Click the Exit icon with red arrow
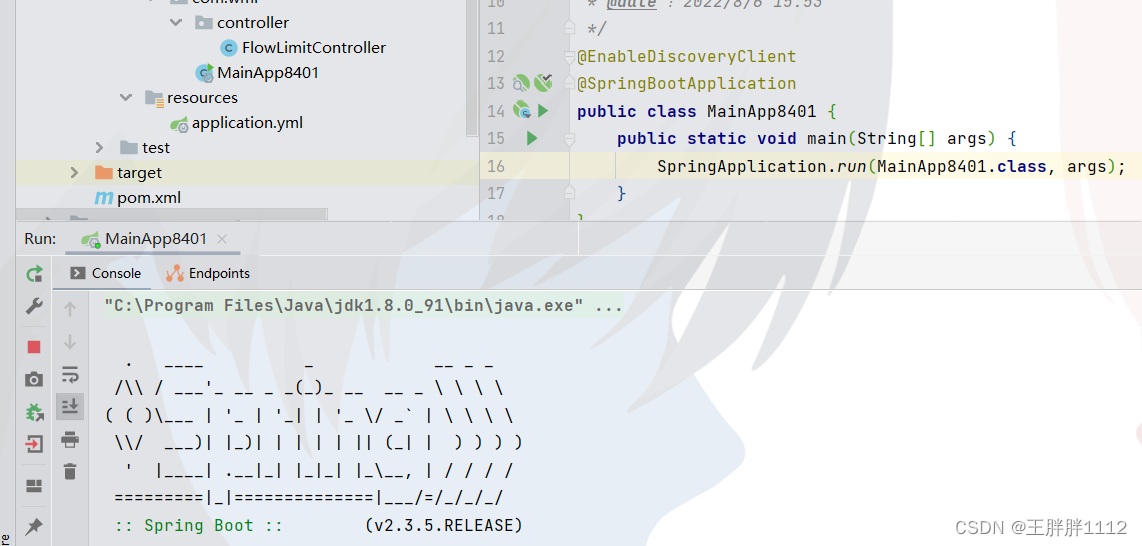Screen dimensions: 1142x546 pyautogui.click(x=34, y=444)
